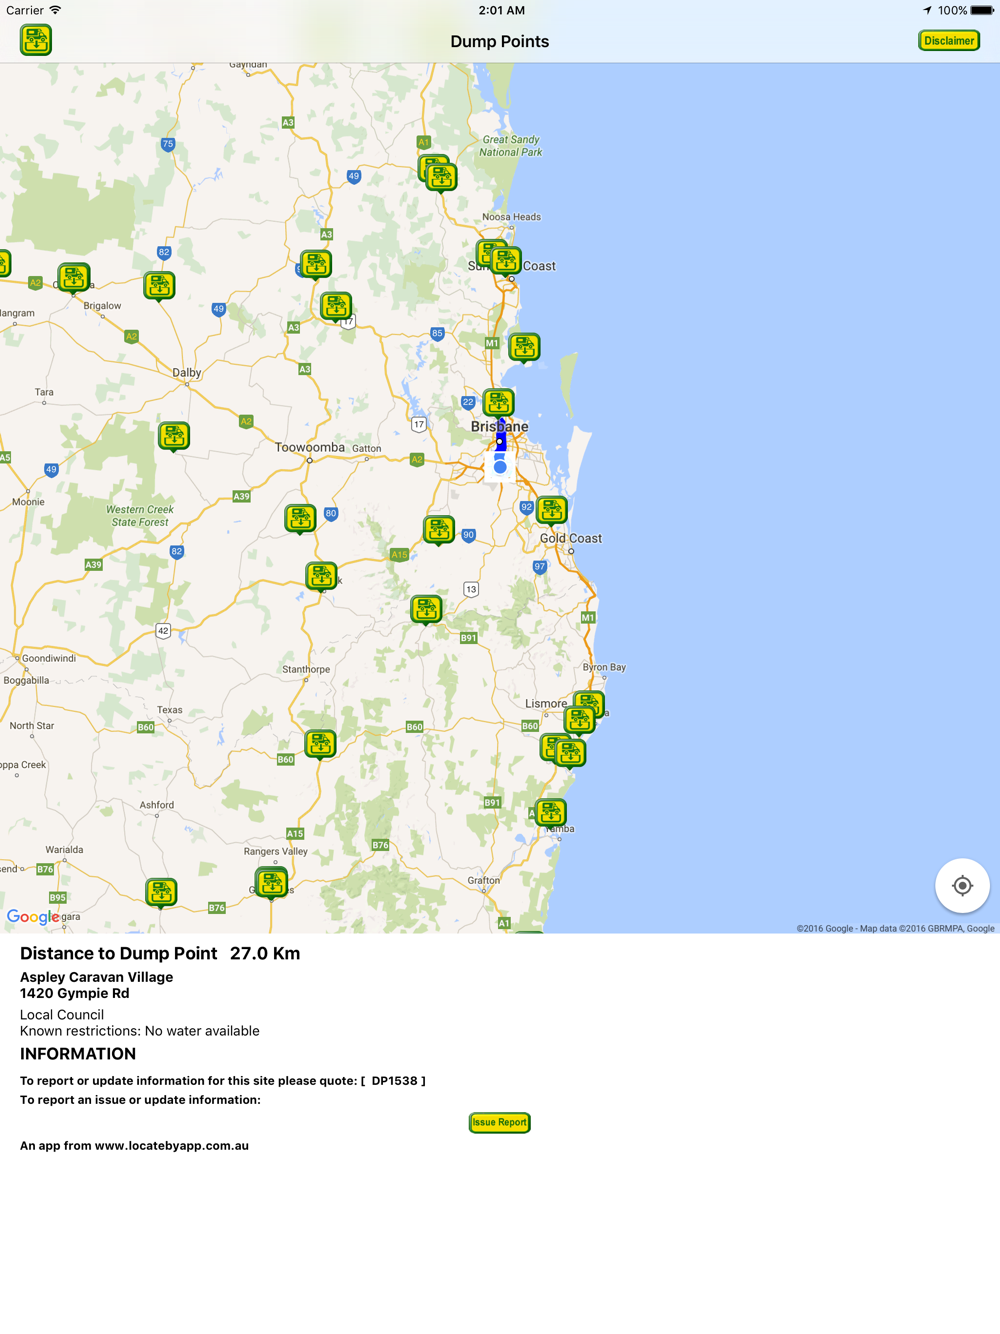Tap the Distance to Dump Point 27.0 Km text
Viewport: 1000px width, 1334px height.
pos(160,953)
